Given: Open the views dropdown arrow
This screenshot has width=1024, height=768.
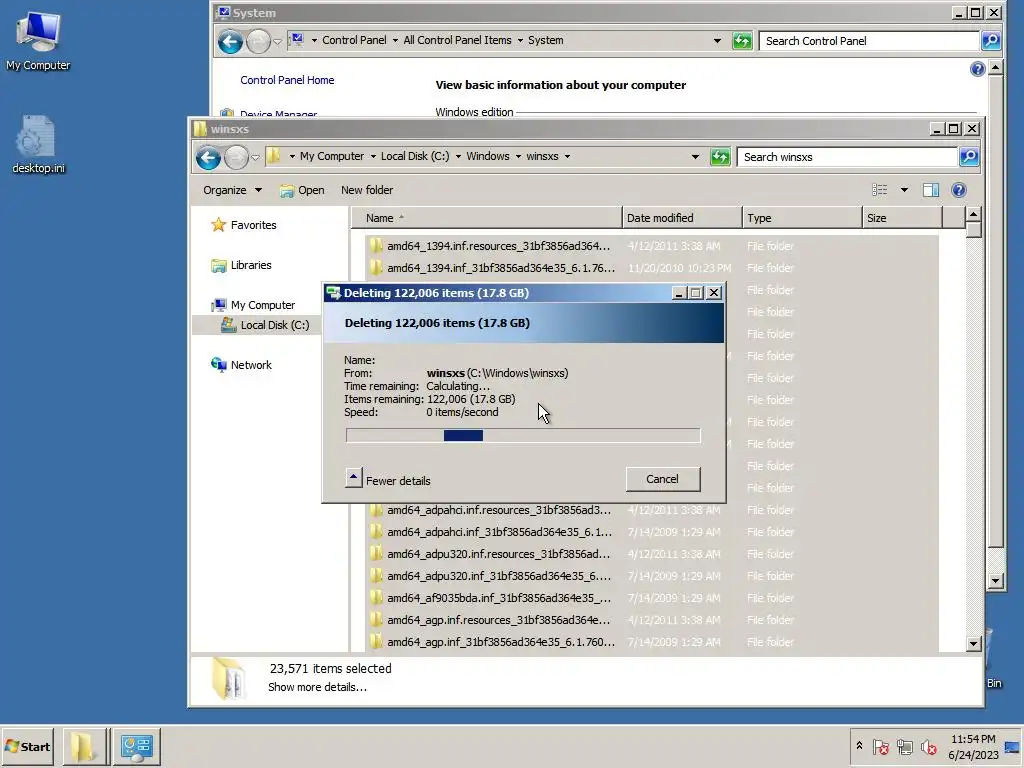Looking at the screenshot, I should pyautogui.click(x=904, y=190).
